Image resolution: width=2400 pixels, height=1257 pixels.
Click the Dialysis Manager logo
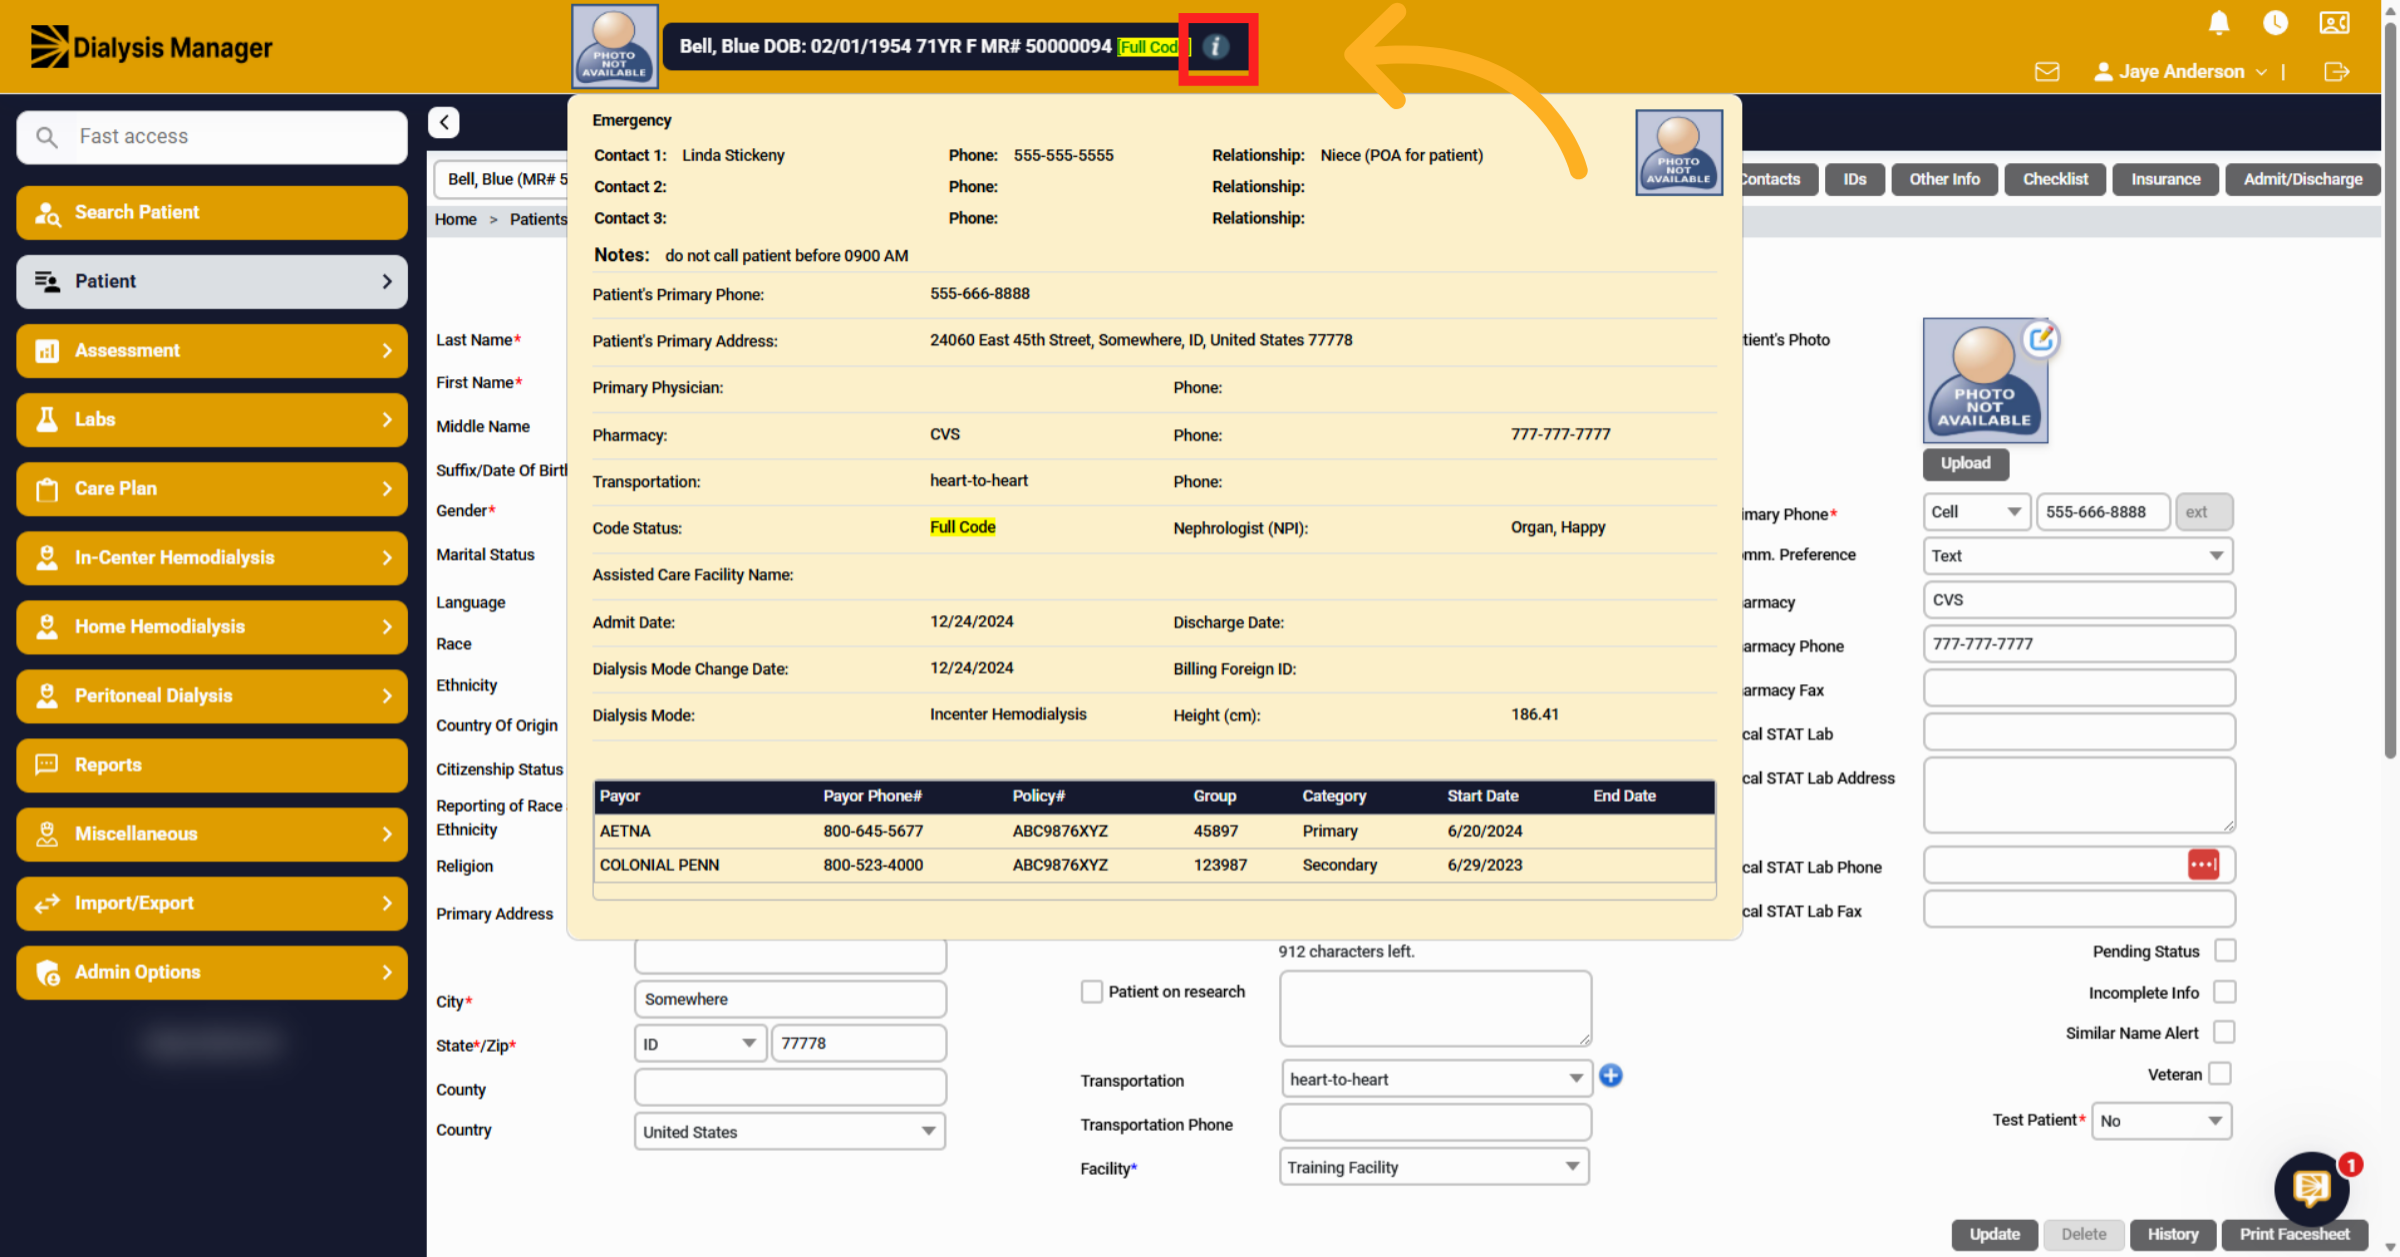coord(151,47)
